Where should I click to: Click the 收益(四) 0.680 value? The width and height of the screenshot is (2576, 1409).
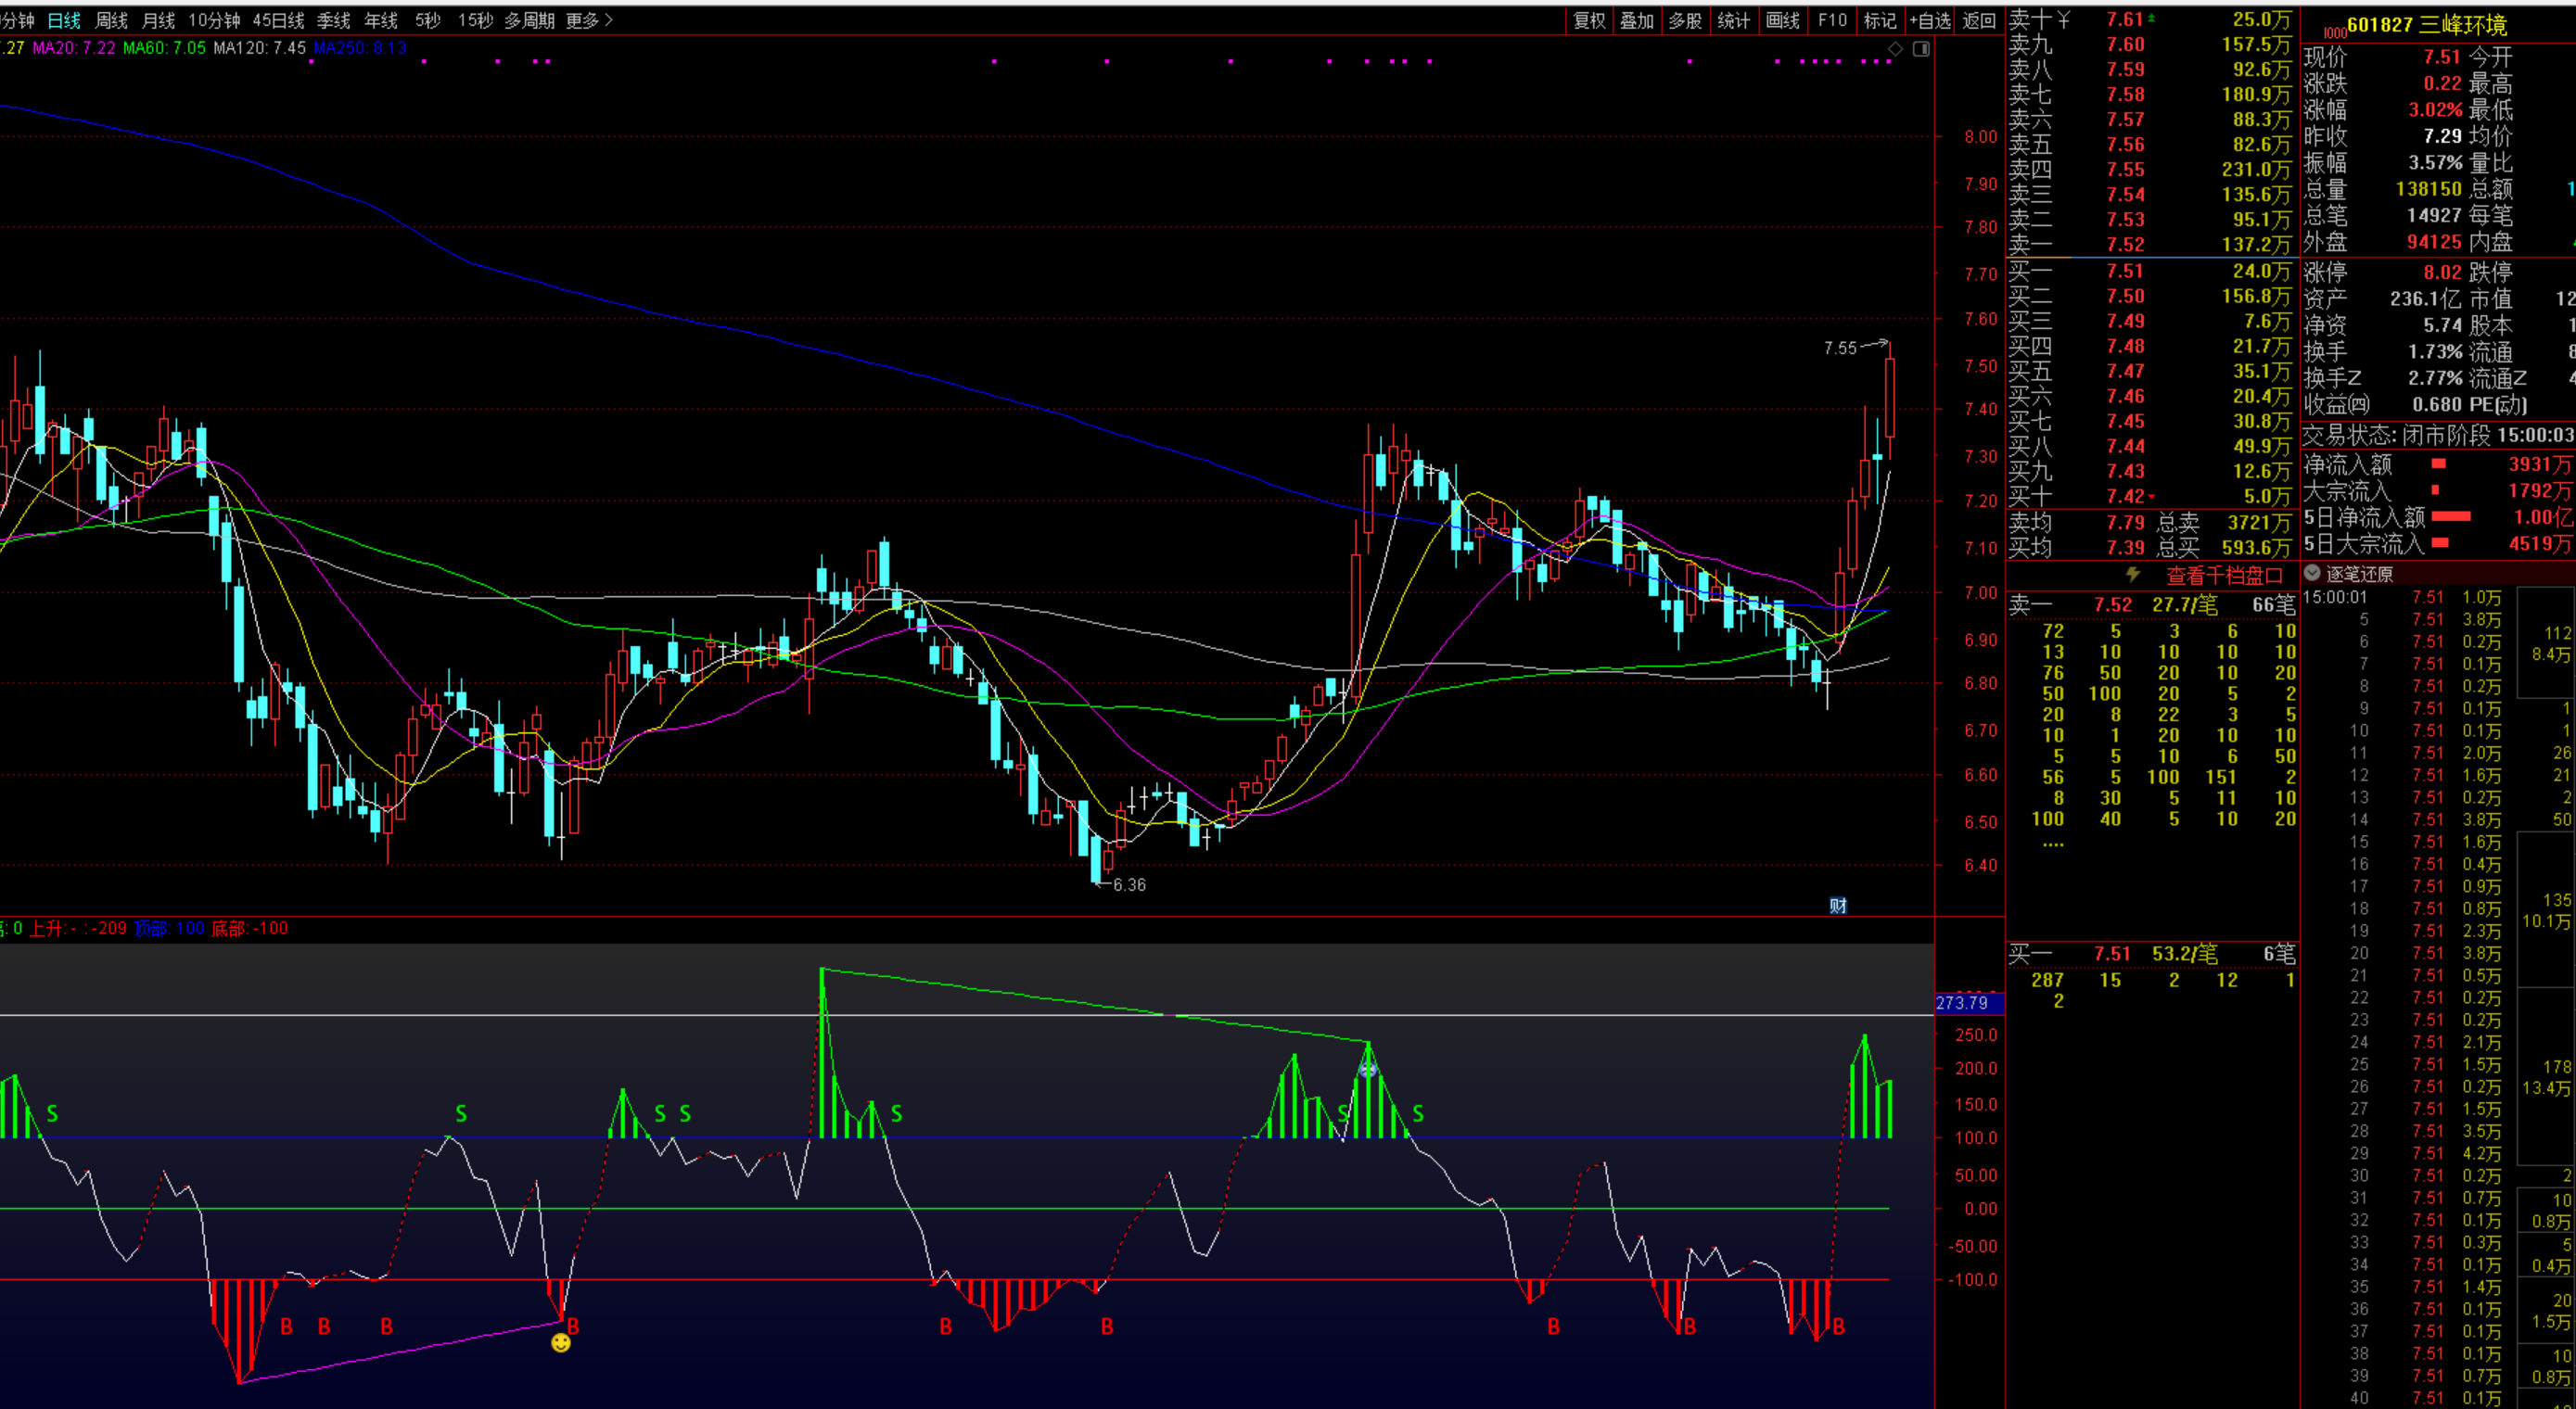pyautogui.click(x=2437, y=405)
